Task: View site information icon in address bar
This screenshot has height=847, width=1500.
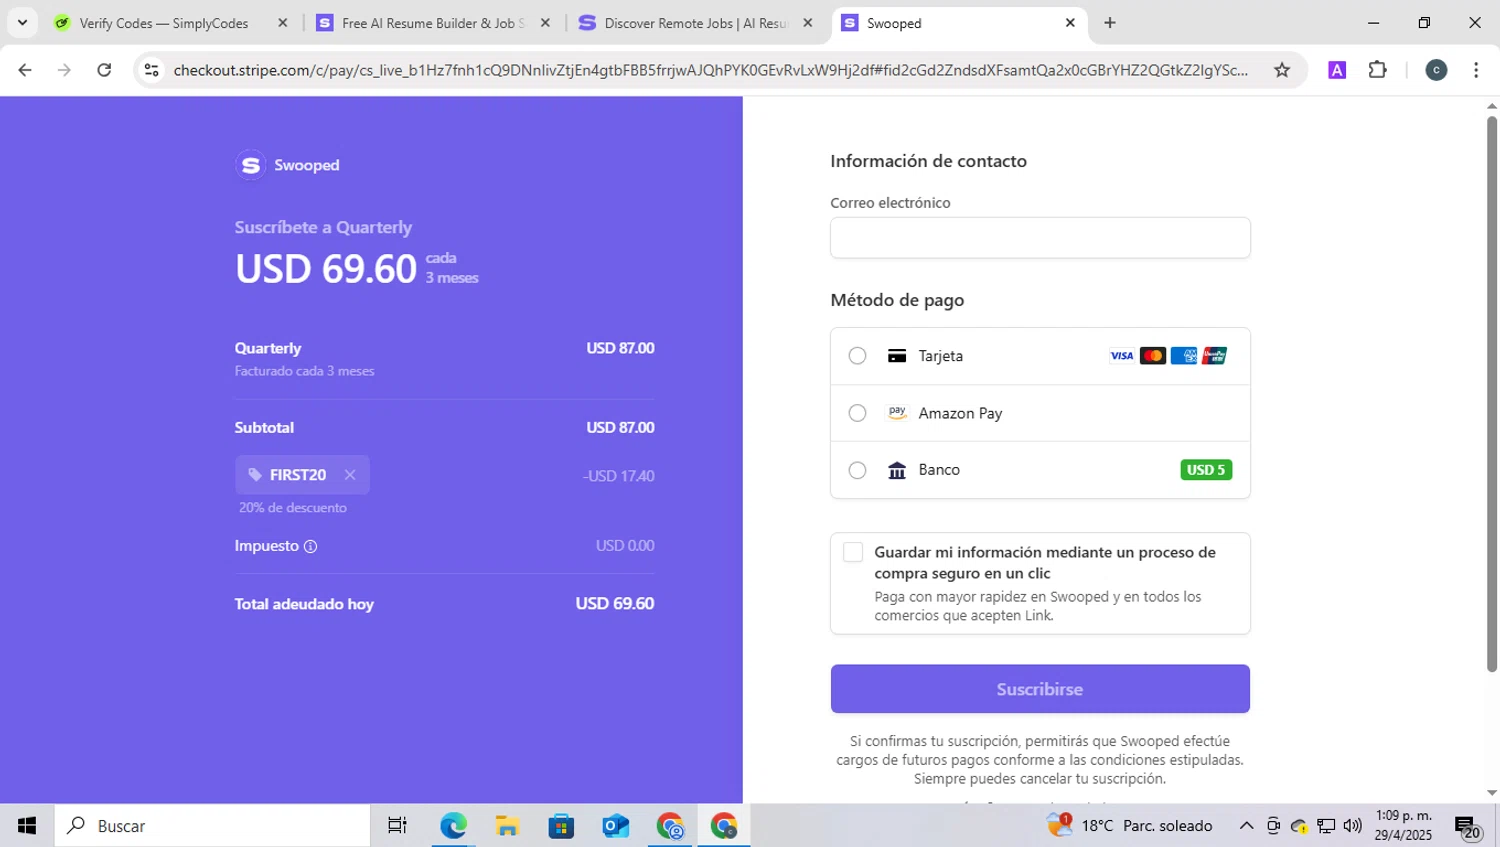Action: click(x=152, y=70)
